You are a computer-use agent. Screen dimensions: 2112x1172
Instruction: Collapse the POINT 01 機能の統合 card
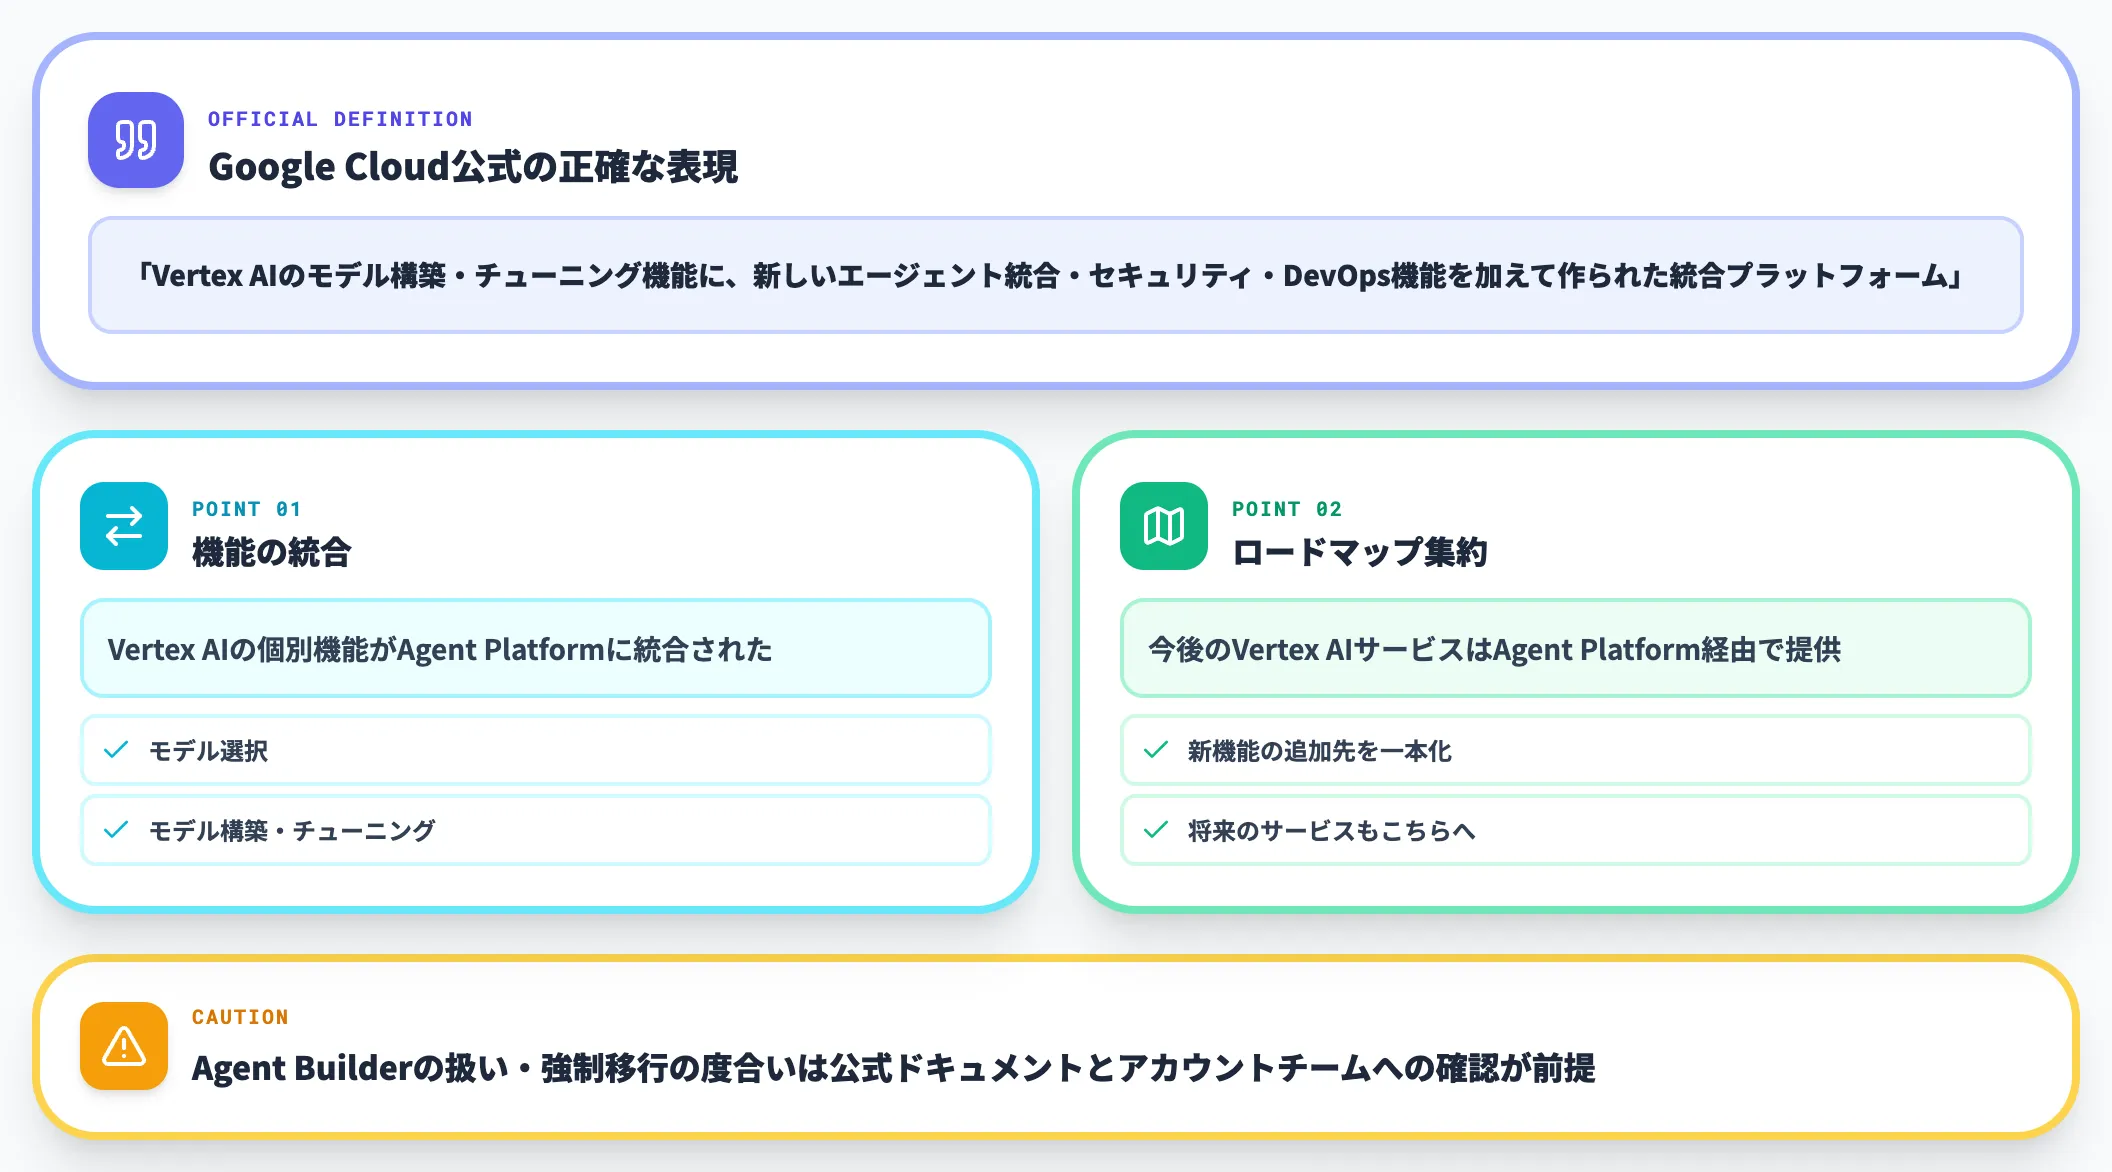point(535,672)
